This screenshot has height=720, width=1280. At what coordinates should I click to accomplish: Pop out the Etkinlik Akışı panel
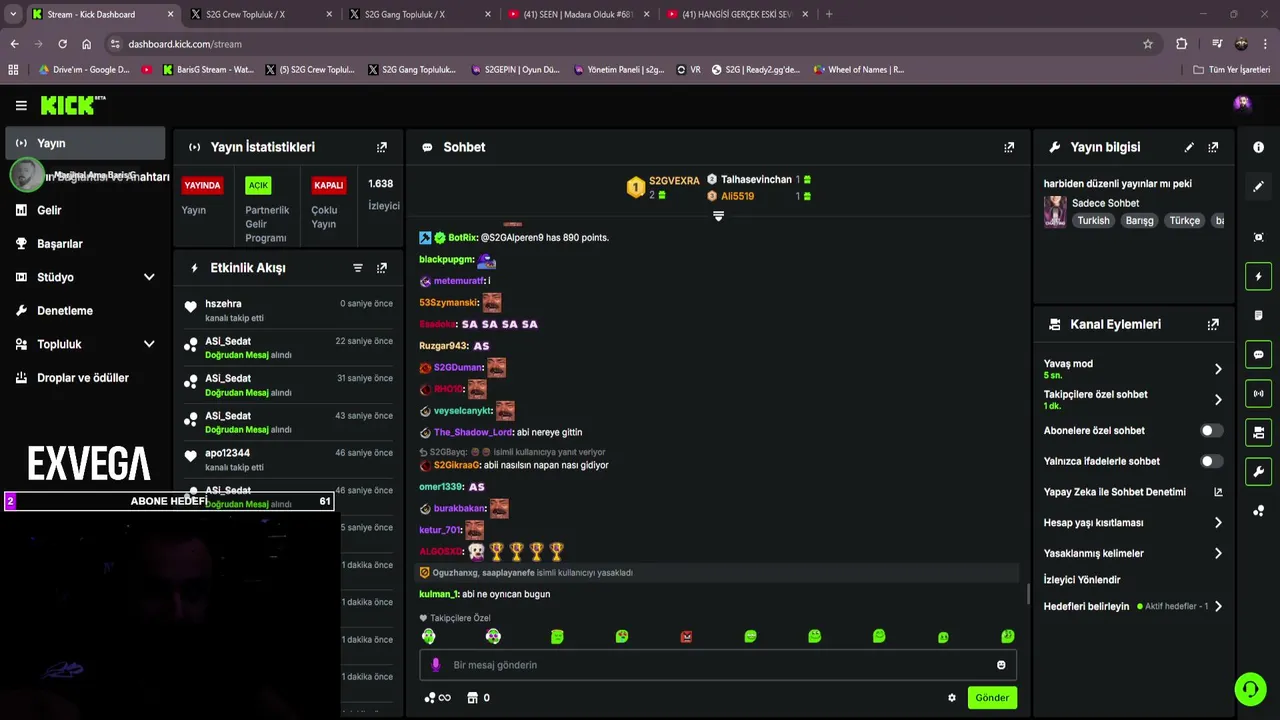381,268
